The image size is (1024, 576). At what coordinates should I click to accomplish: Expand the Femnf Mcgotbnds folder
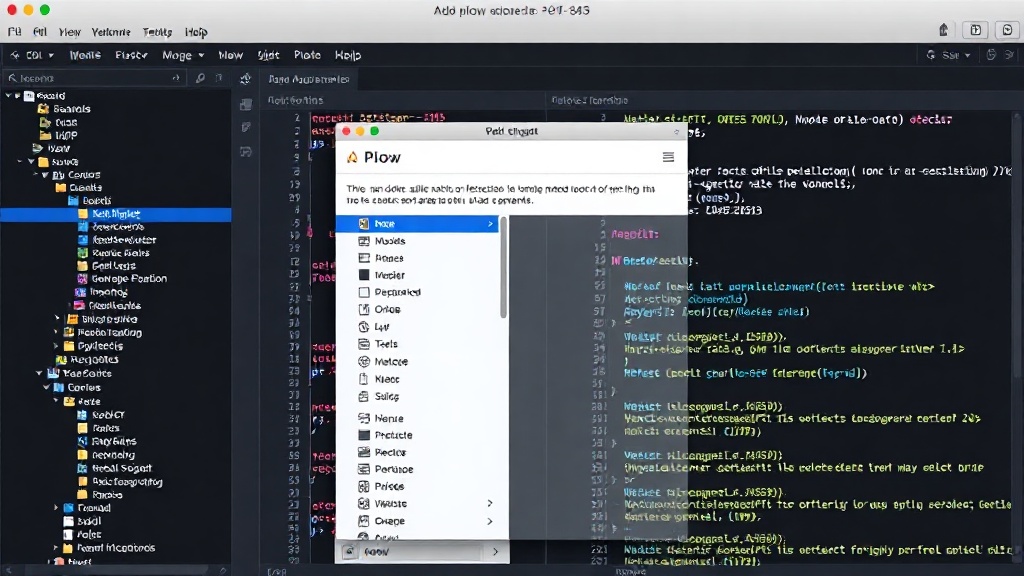tap(56, 548)
